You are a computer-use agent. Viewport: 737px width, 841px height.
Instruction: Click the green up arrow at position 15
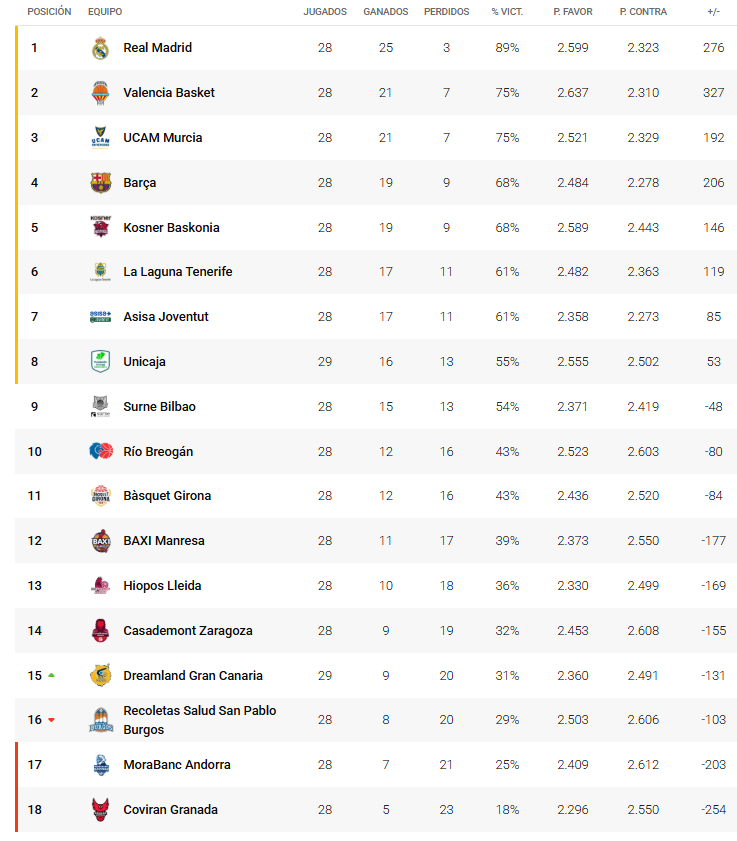pyautogui.click(x=51, y=676)
